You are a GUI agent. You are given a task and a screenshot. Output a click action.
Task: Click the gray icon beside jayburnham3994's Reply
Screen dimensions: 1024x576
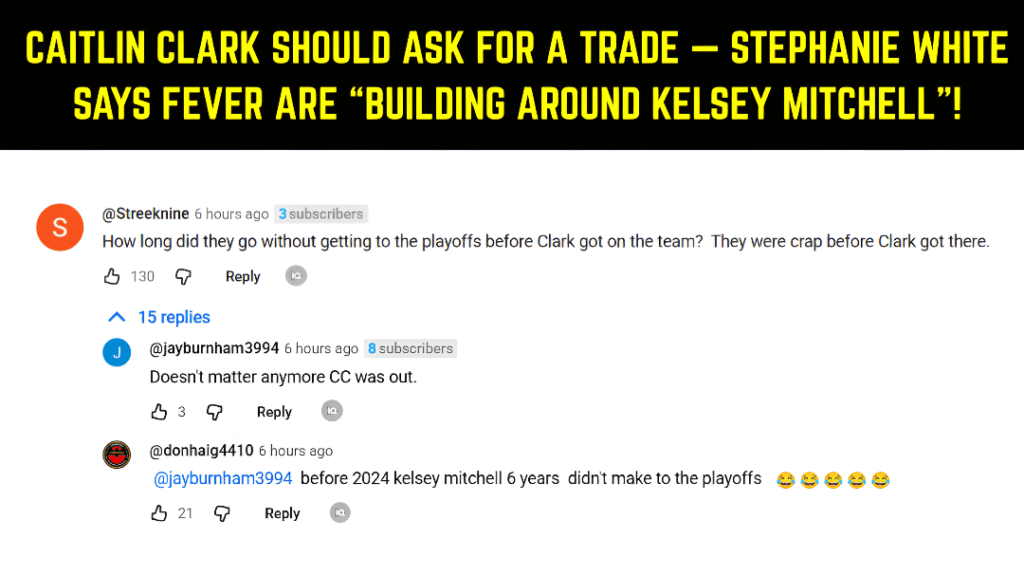pyautogui.click(x=331, y=411)
